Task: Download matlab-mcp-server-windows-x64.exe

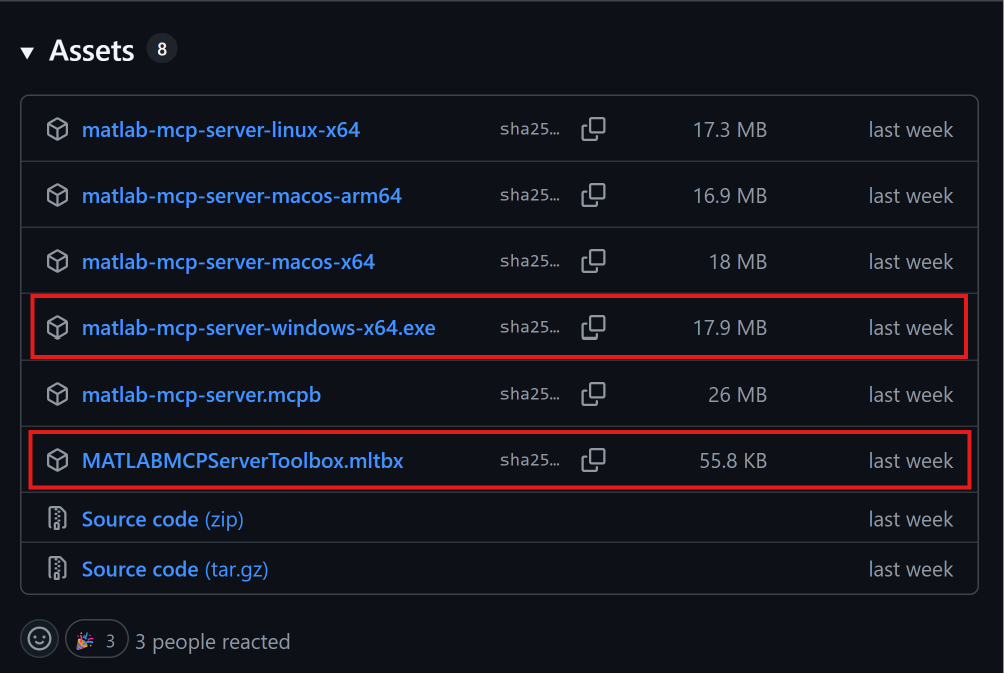Action: [x=259, y=328]
